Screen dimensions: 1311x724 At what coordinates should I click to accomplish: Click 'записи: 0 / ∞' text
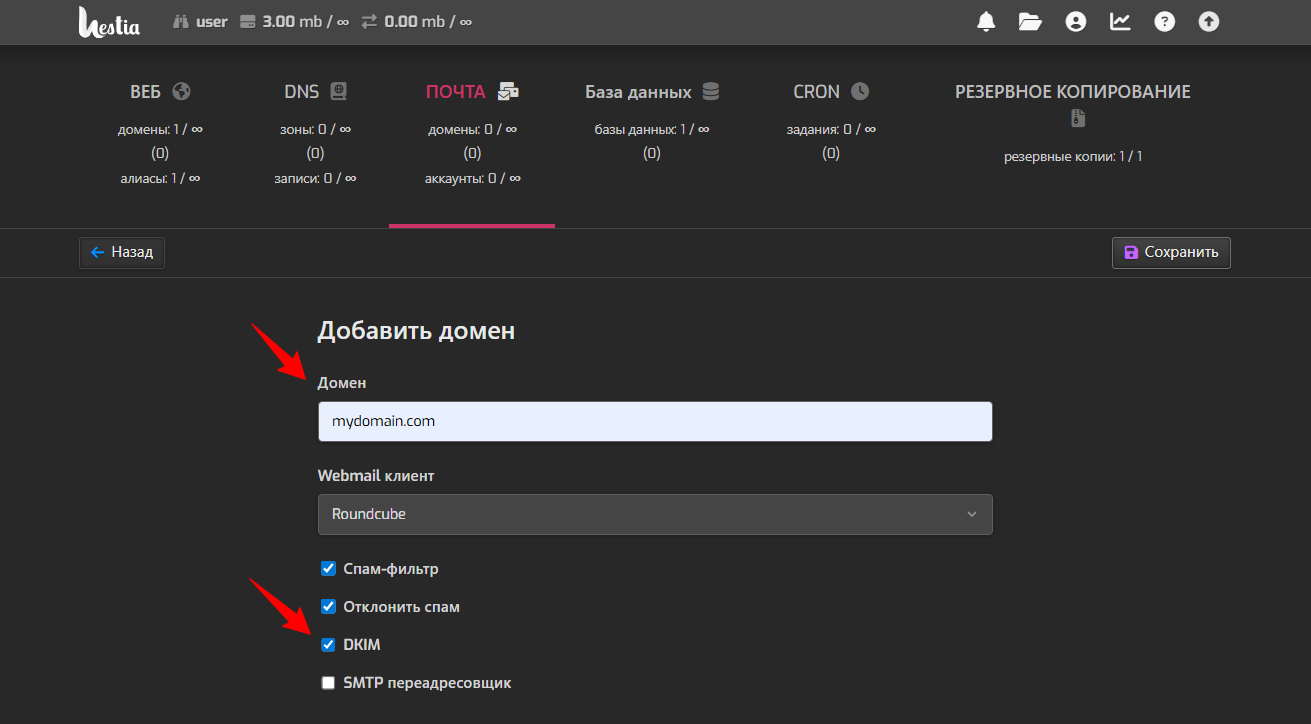coord(315,178)
